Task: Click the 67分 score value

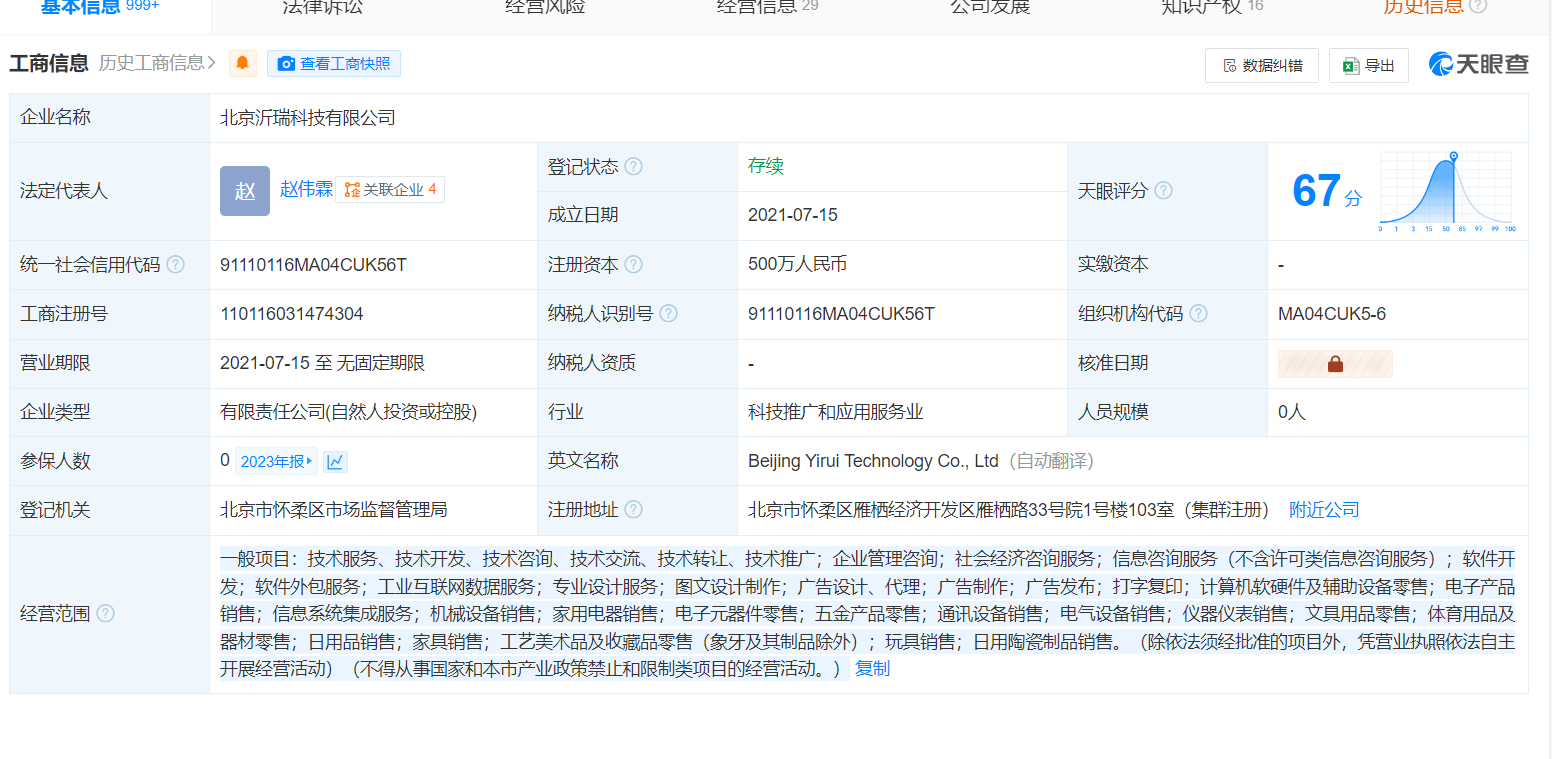Action: [x=1327, y=191]
